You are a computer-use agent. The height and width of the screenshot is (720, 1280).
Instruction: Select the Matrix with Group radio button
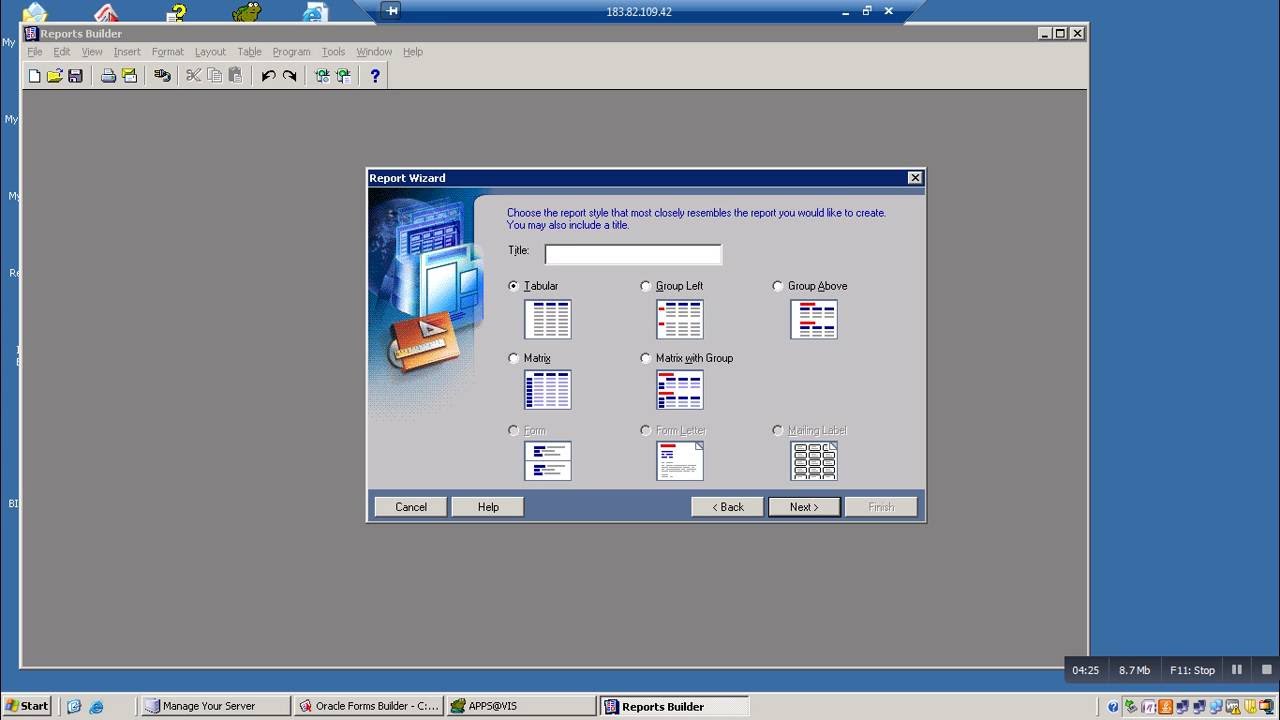[x=646, y=358]
